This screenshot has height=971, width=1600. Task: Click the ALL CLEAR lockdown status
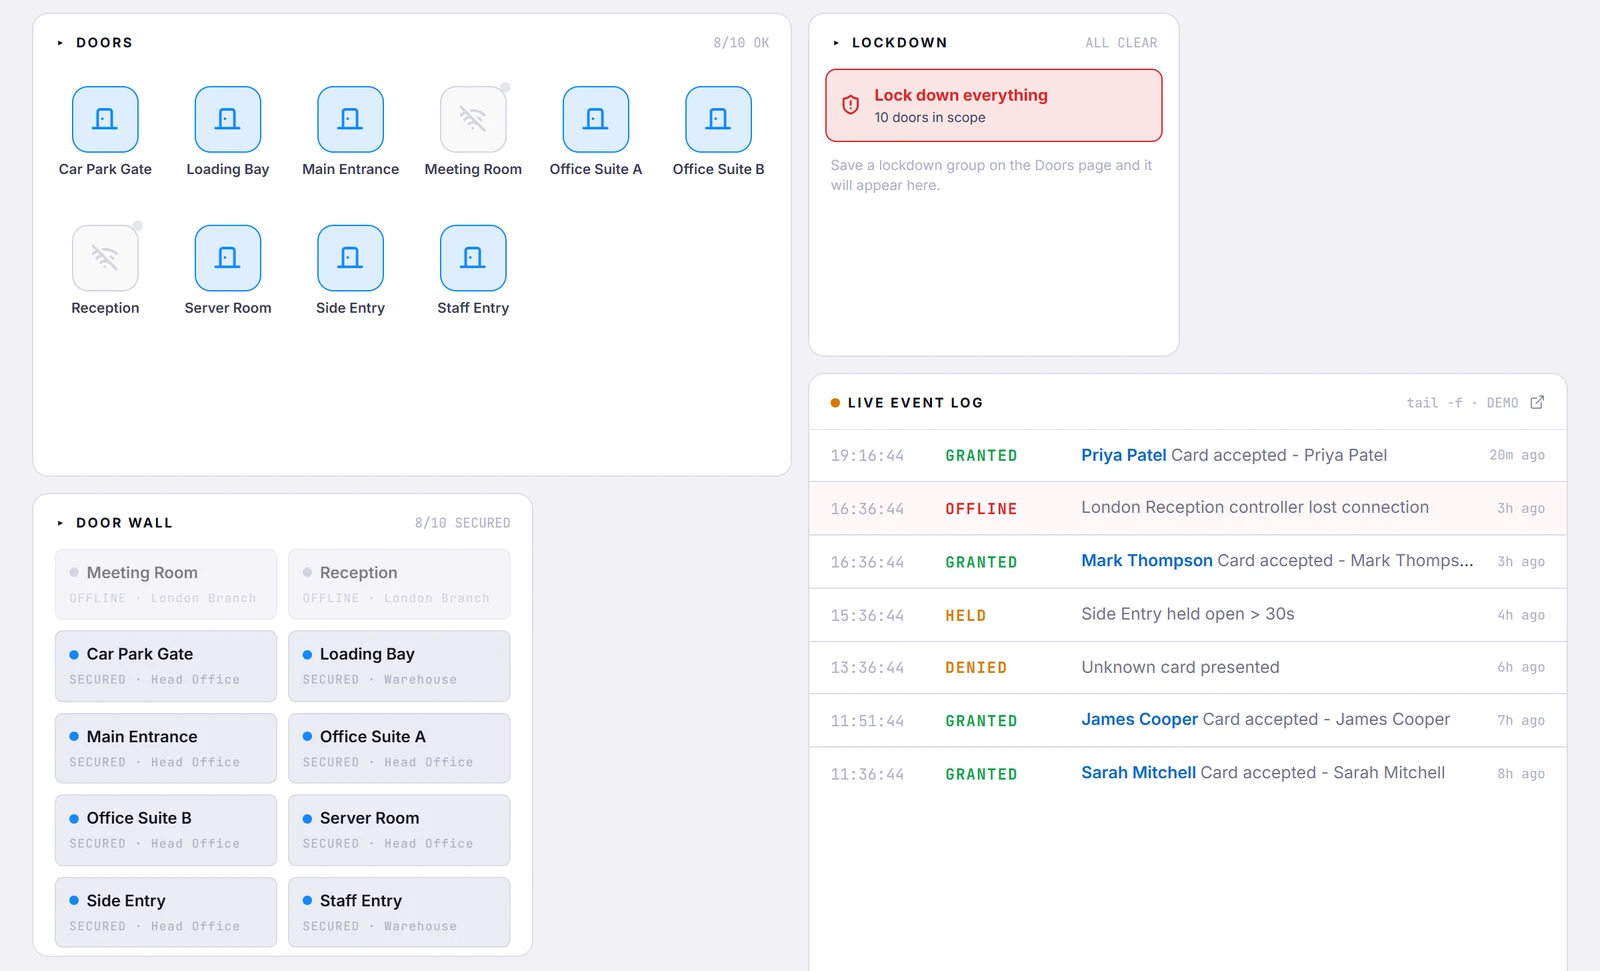tap(1121, 43)
